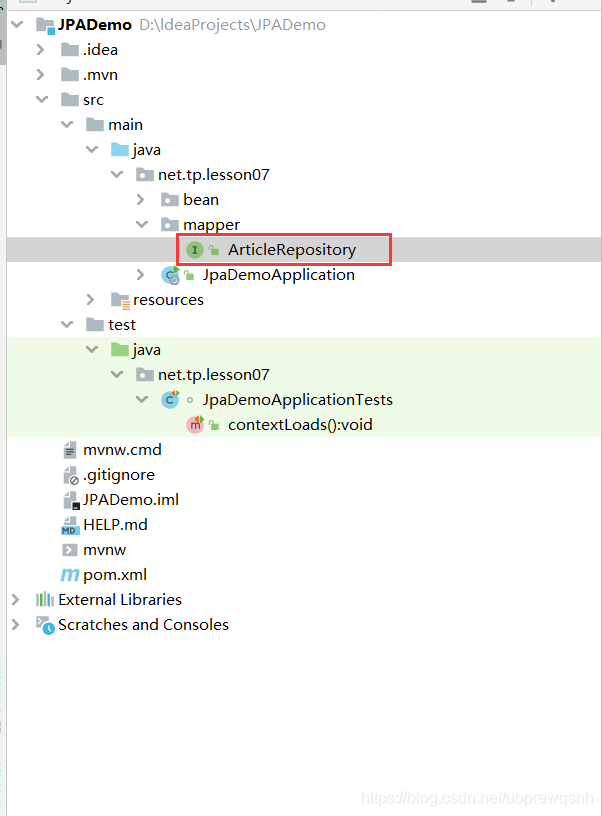Select the contextLoads():void method

click(x=300, y=425)
